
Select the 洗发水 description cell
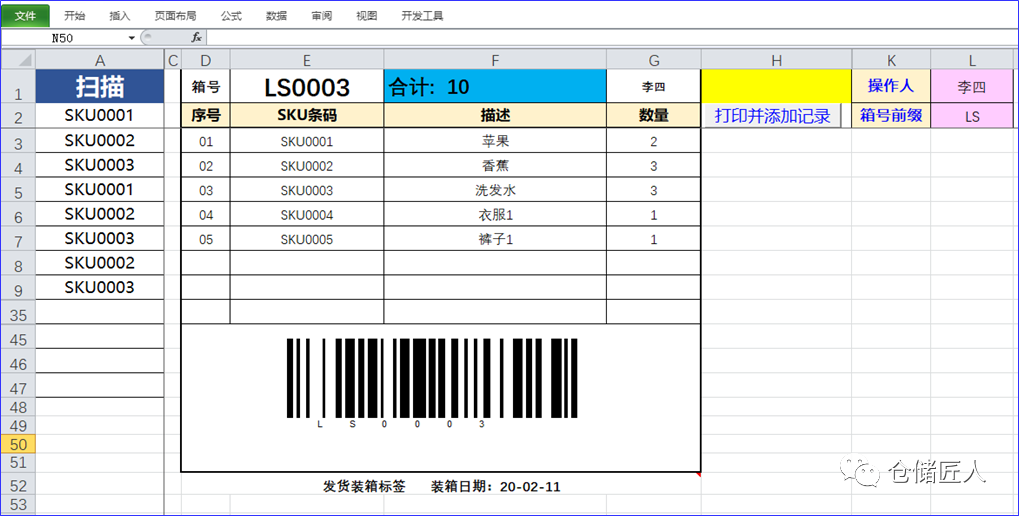tap(495, 190)
